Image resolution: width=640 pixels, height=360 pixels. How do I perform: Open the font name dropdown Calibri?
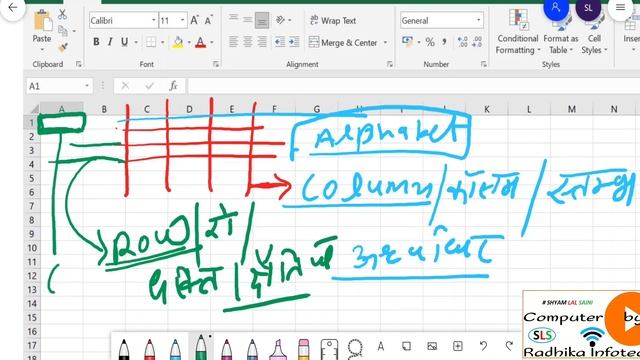154,20
